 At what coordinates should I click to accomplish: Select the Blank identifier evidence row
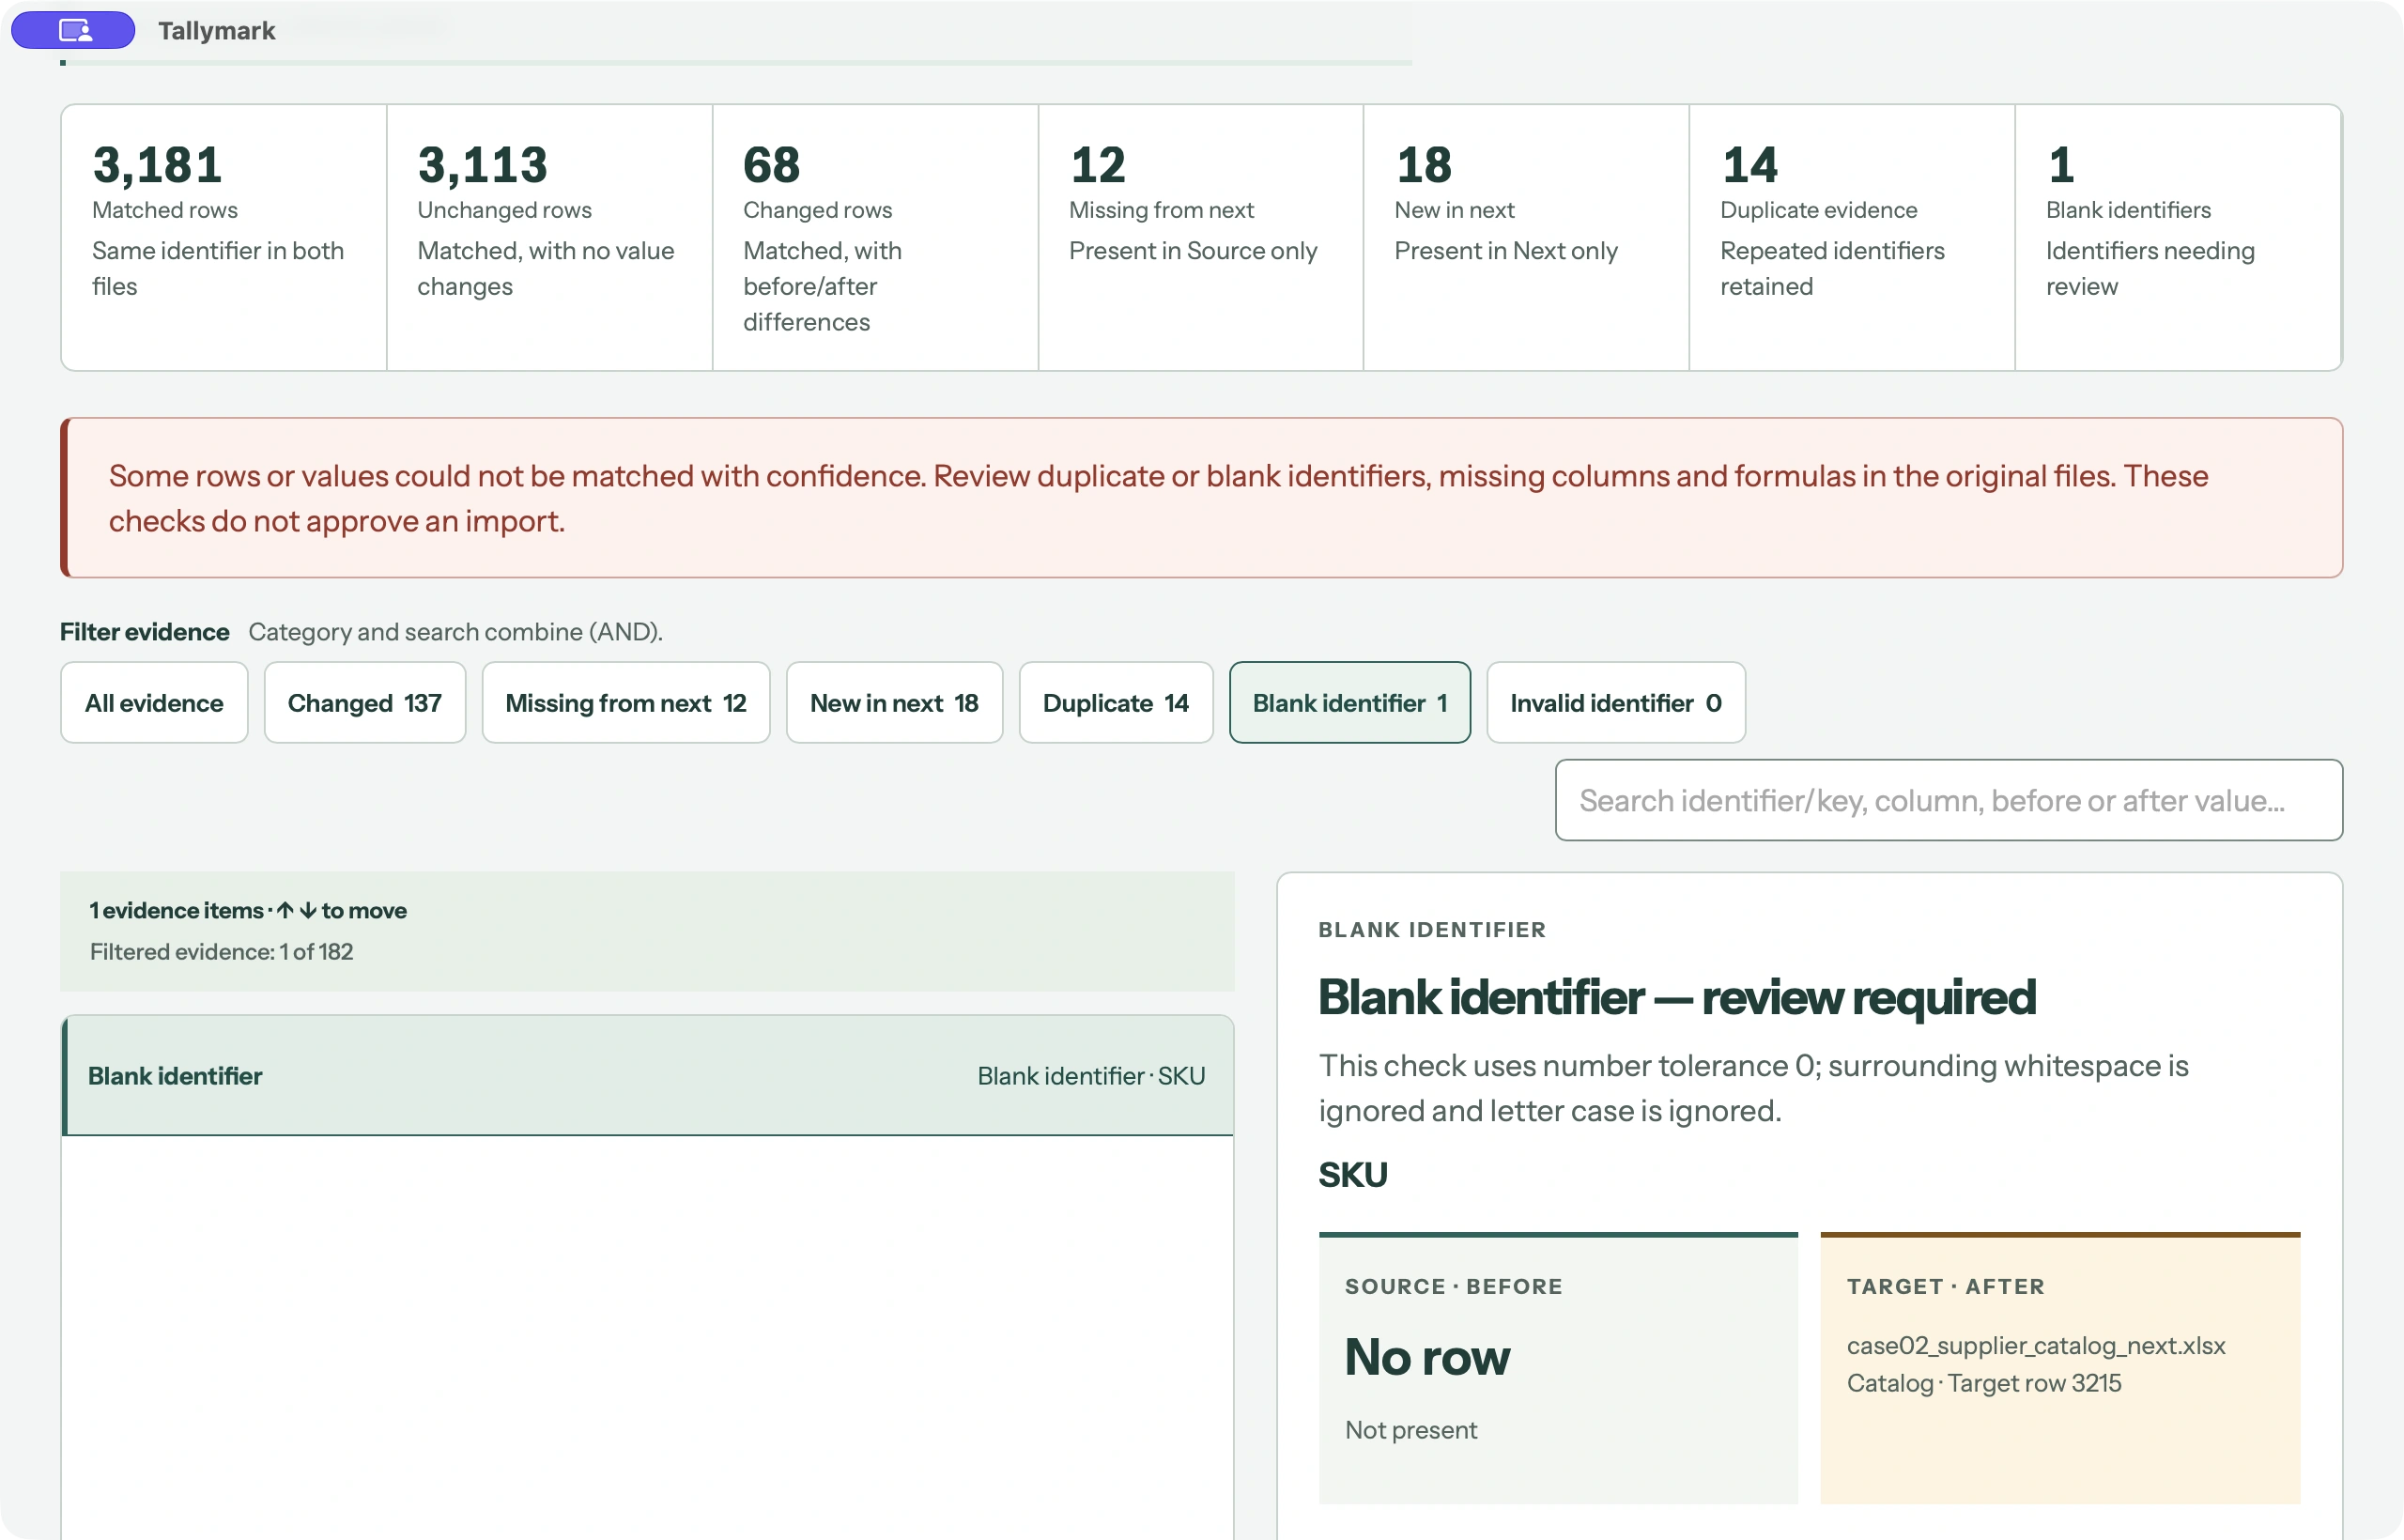click(x=647, y=1075)
